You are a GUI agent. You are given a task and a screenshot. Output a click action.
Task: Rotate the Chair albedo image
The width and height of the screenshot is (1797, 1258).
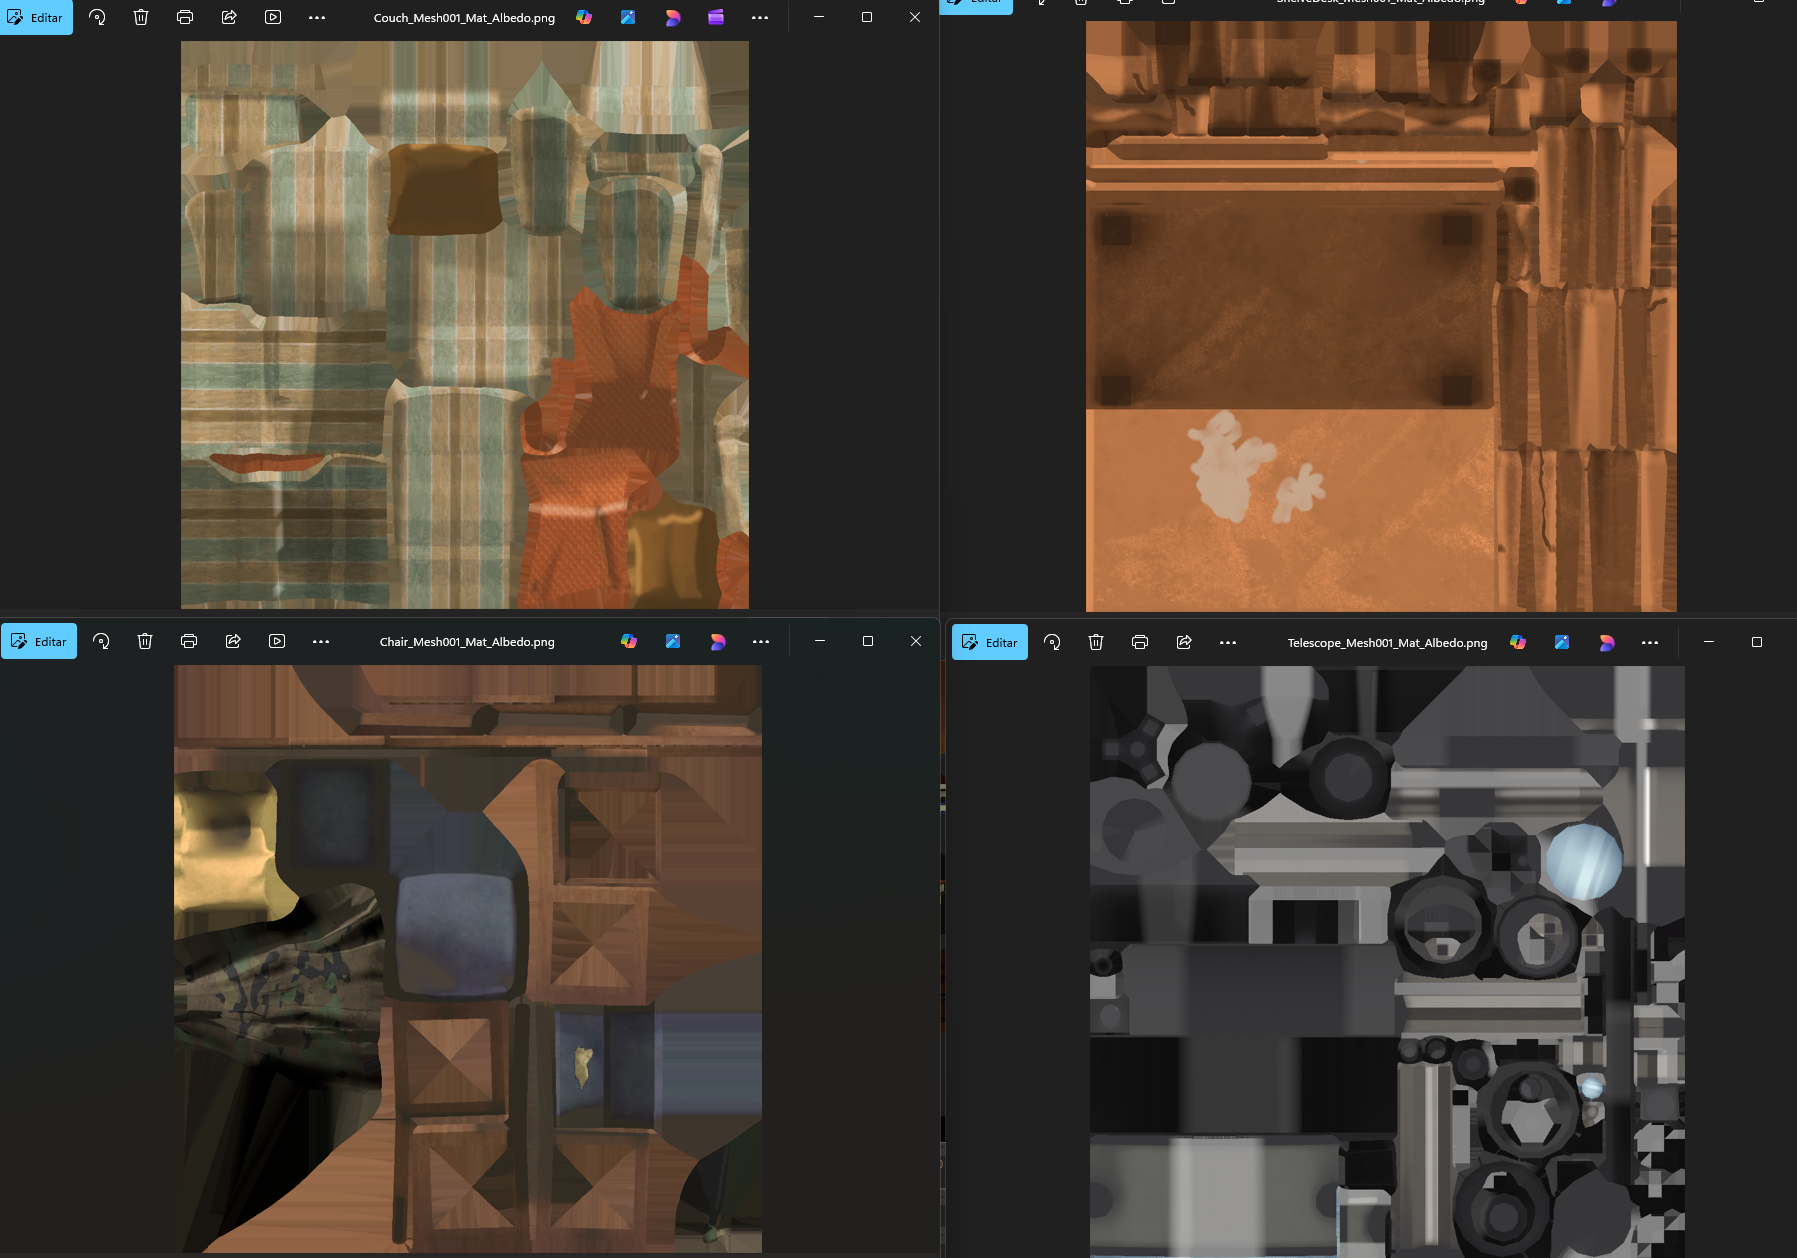101,641
